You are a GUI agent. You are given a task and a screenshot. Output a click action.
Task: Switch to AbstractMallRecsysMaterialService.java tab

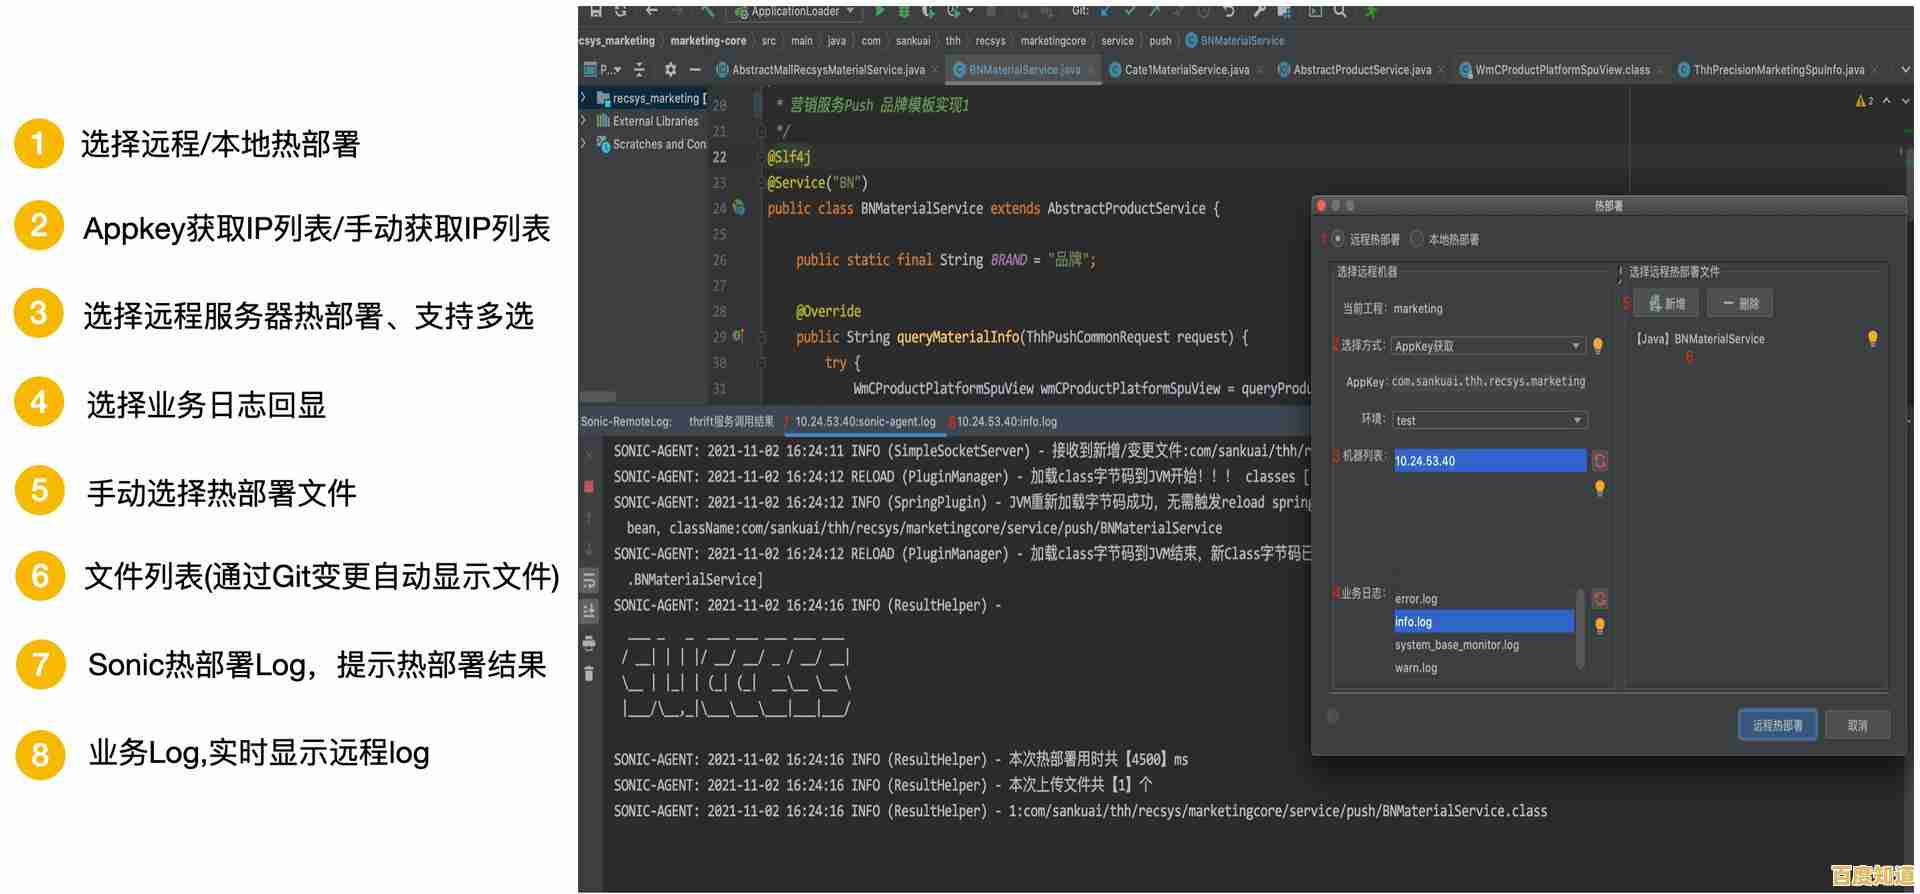pos(826,70)
